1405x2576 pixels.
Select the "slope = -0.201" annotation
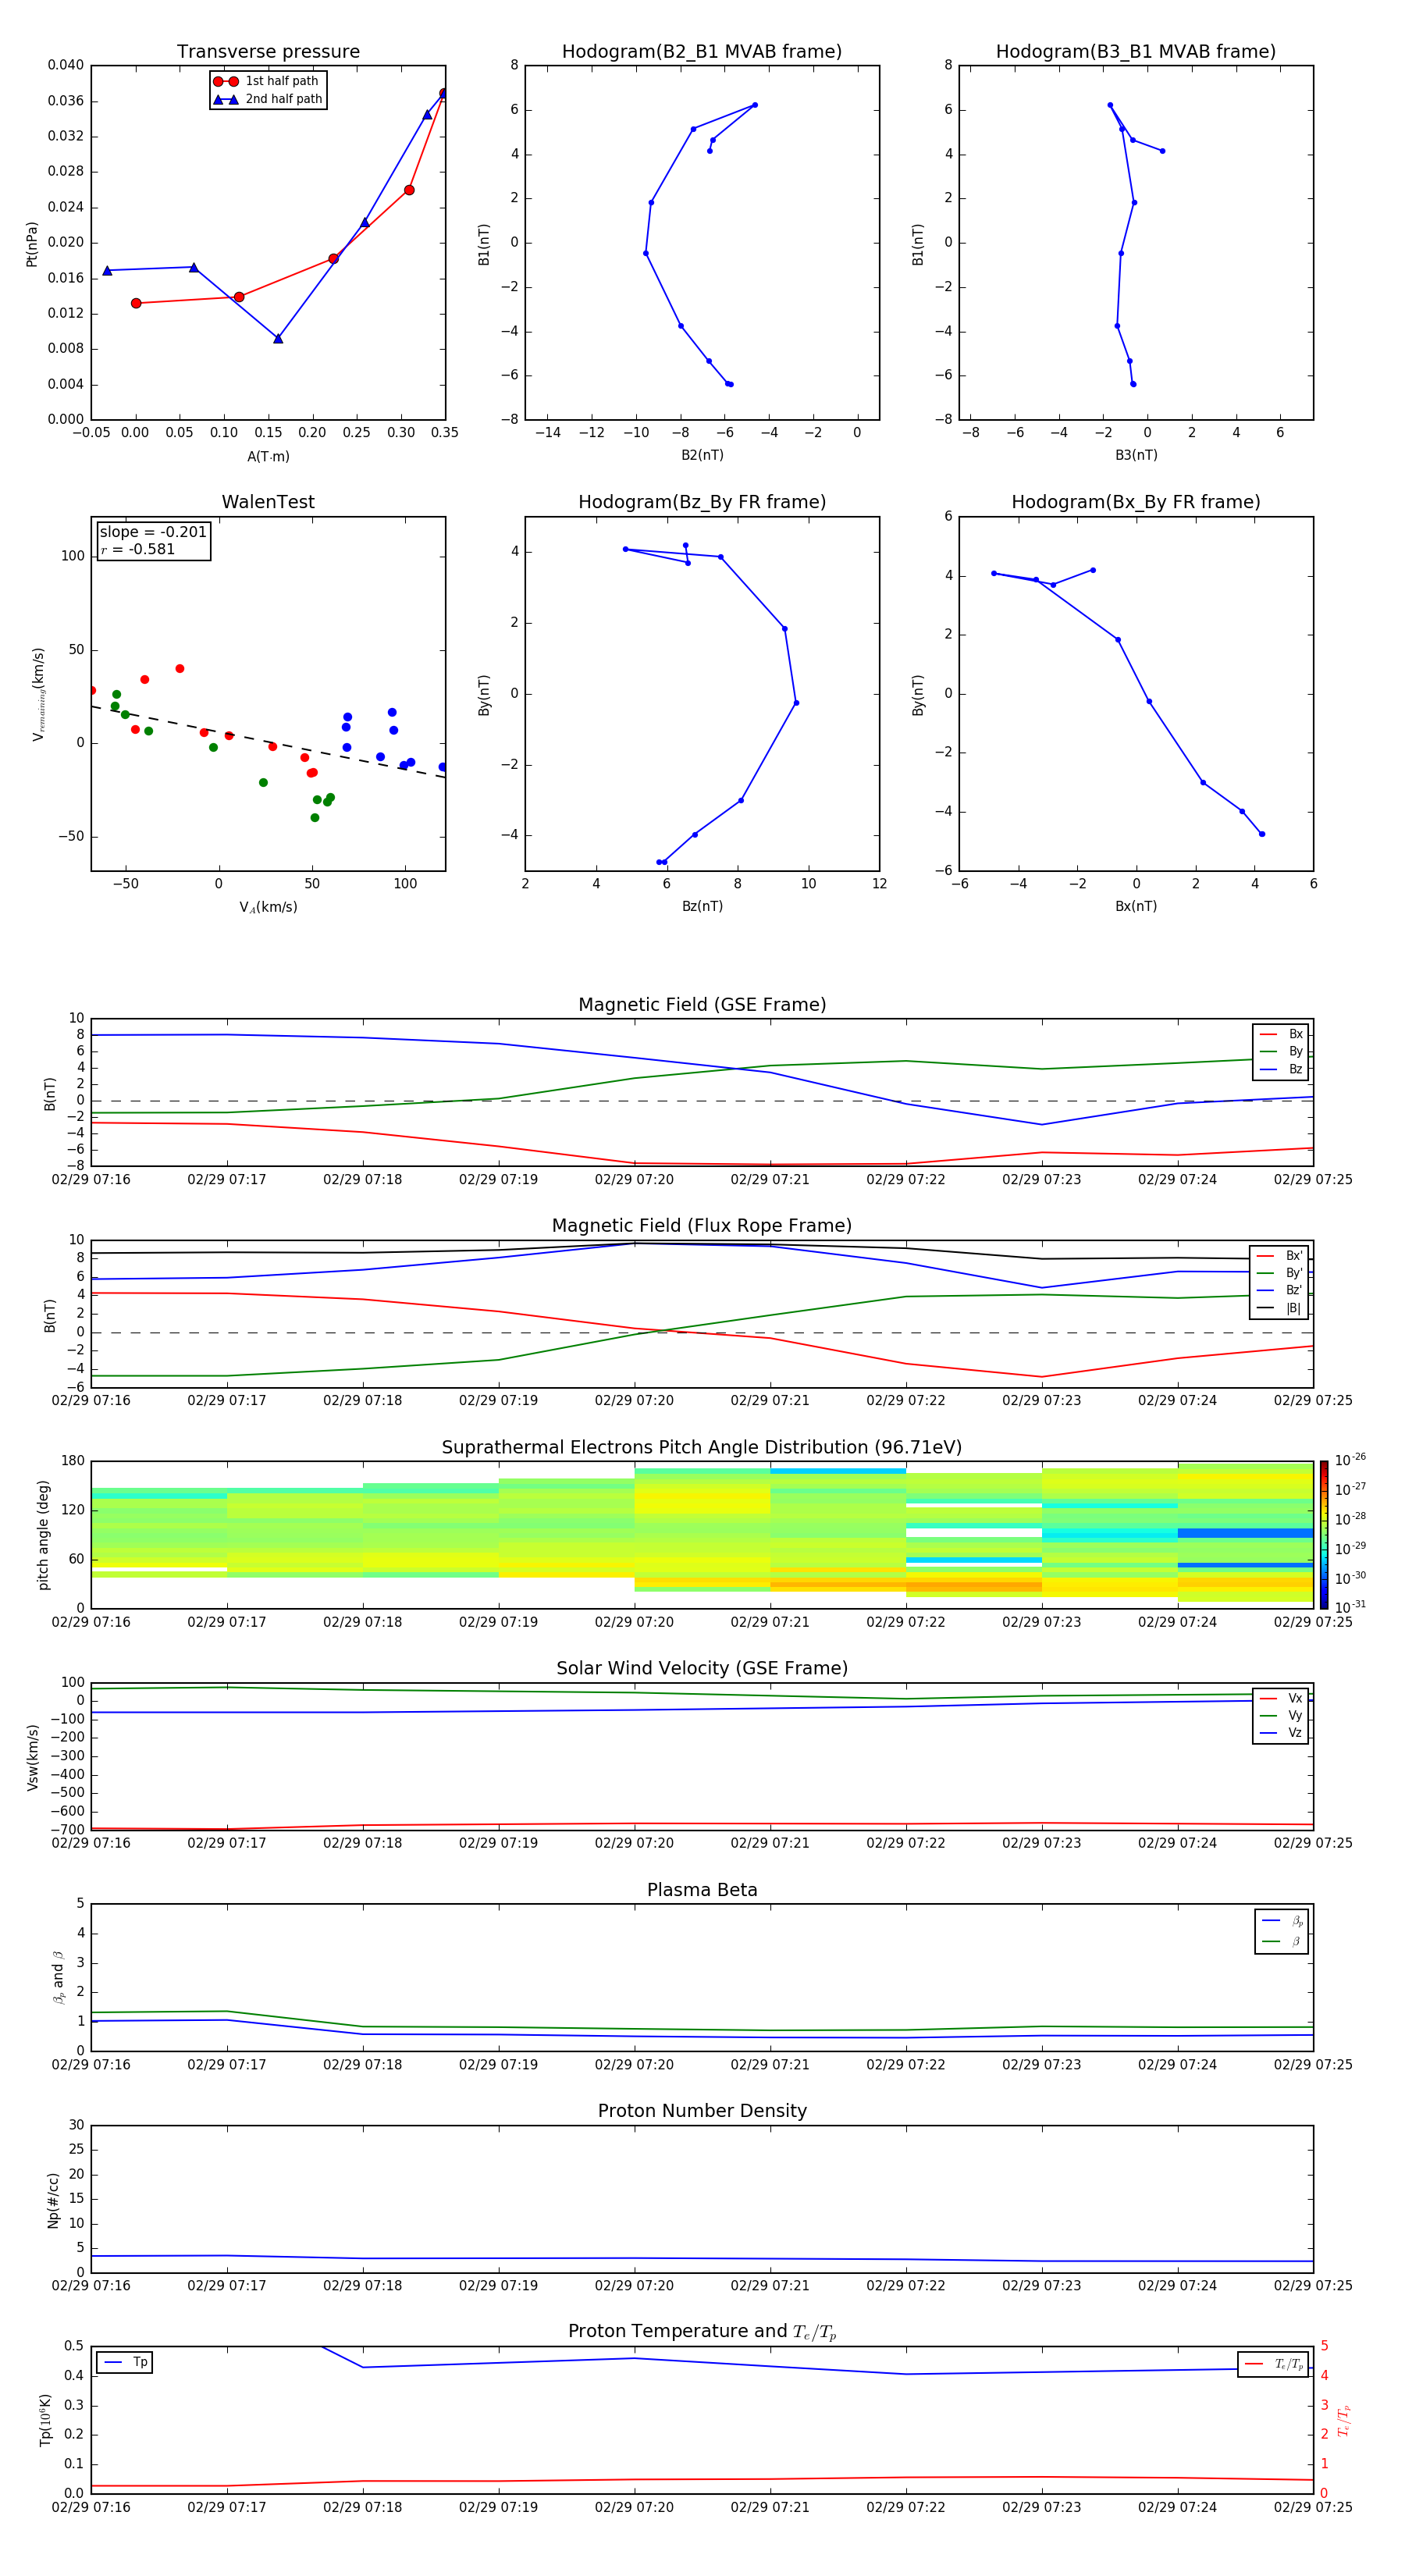click(x=153, y=532)
